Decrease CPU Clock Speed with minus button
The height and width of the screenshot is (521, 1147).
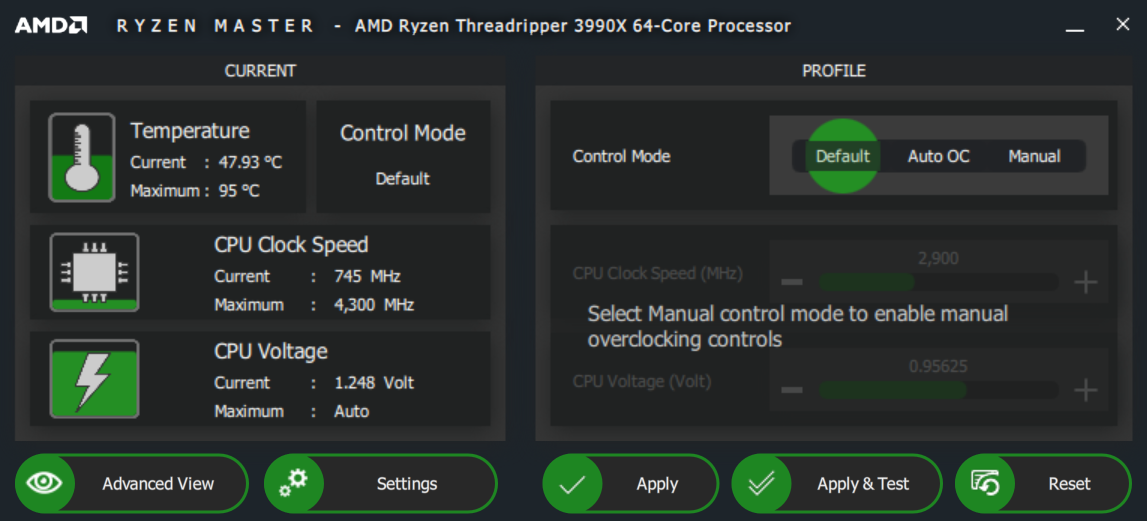(792, 282)
